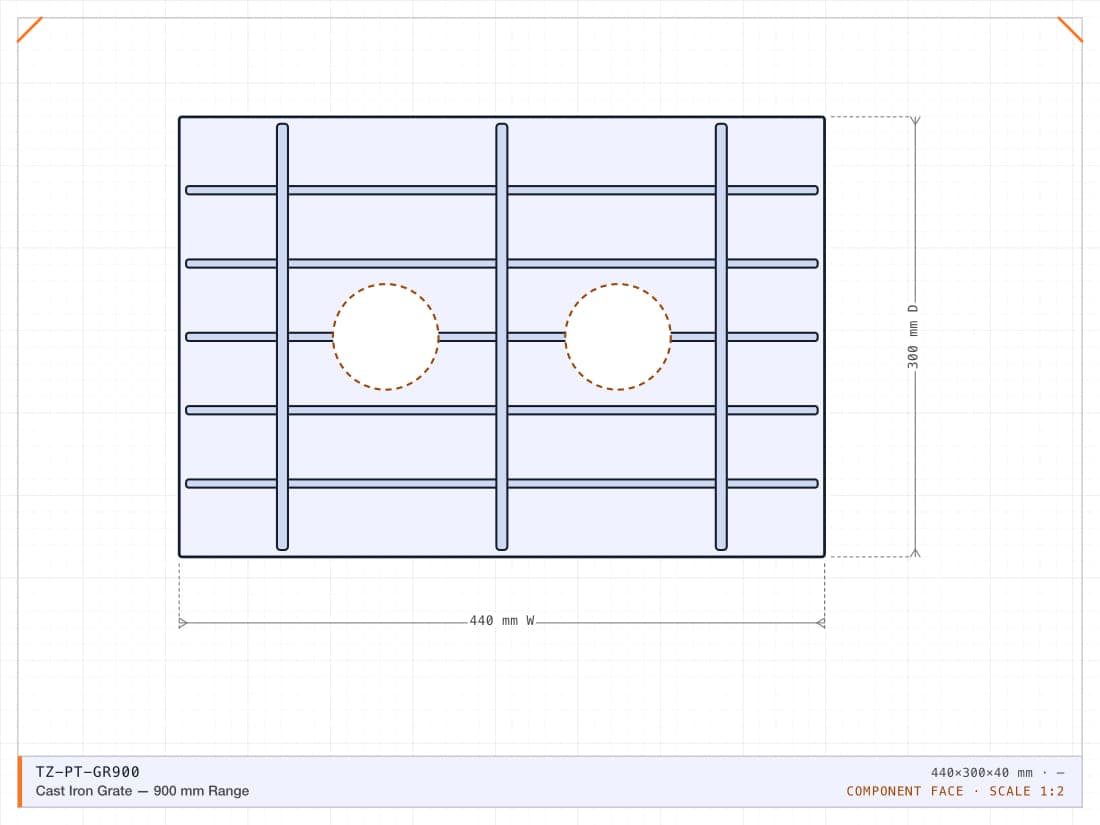This screenshot has height=825, width=1100.
Task: Select the bottommost horizontal grate bar
Action: click(x=502, y=483)
